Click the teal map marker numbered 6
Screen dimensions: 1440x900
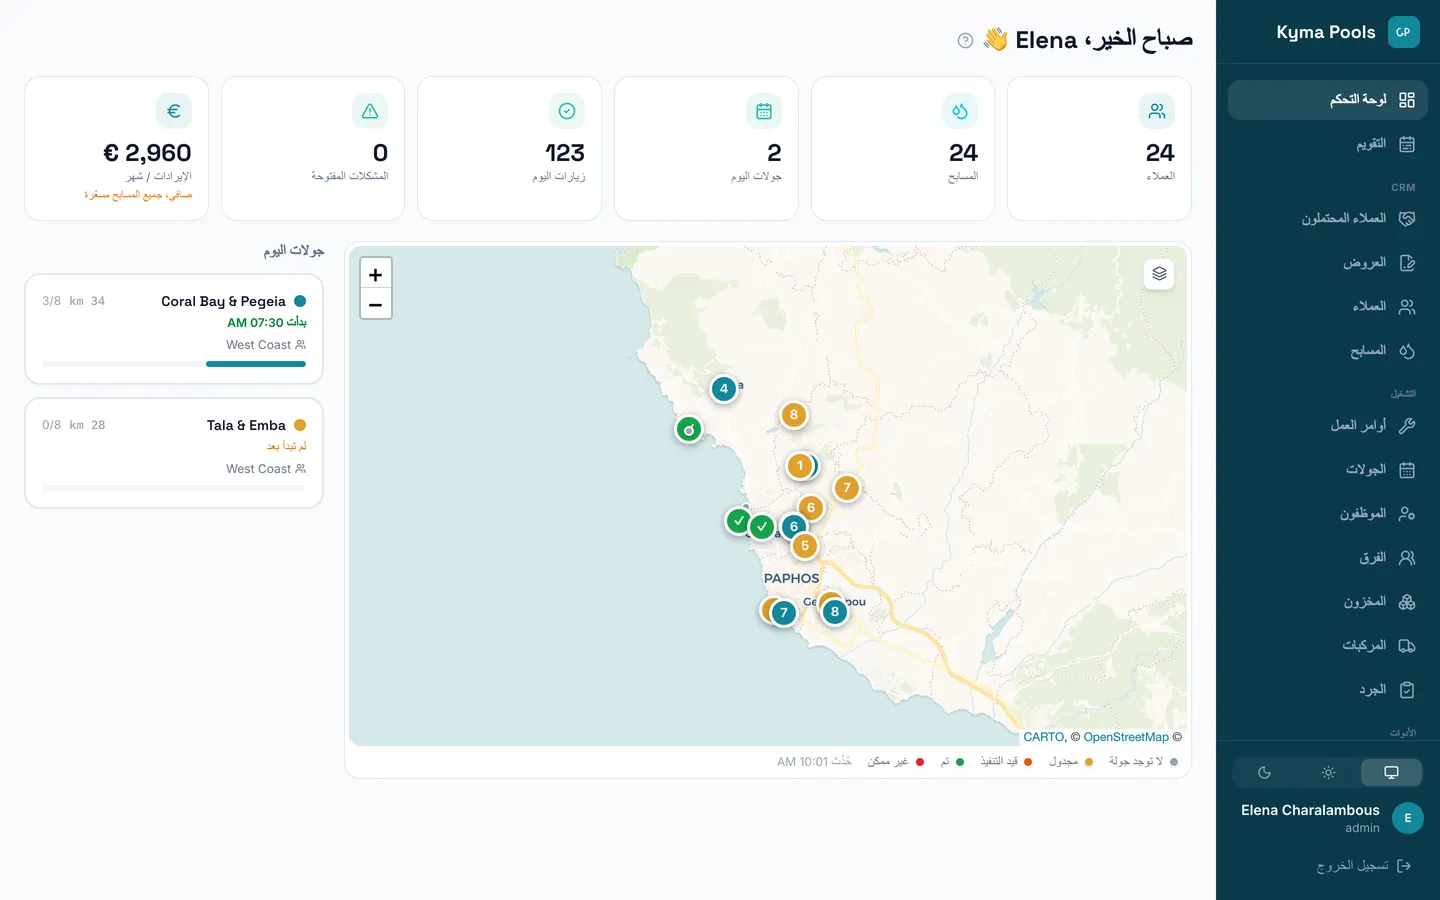(794, 527)
